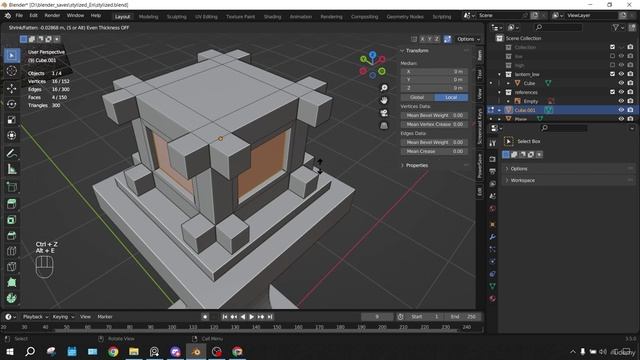Collapse references collection tree
This screenshot has width=640, height=360.
click(500, 92)
